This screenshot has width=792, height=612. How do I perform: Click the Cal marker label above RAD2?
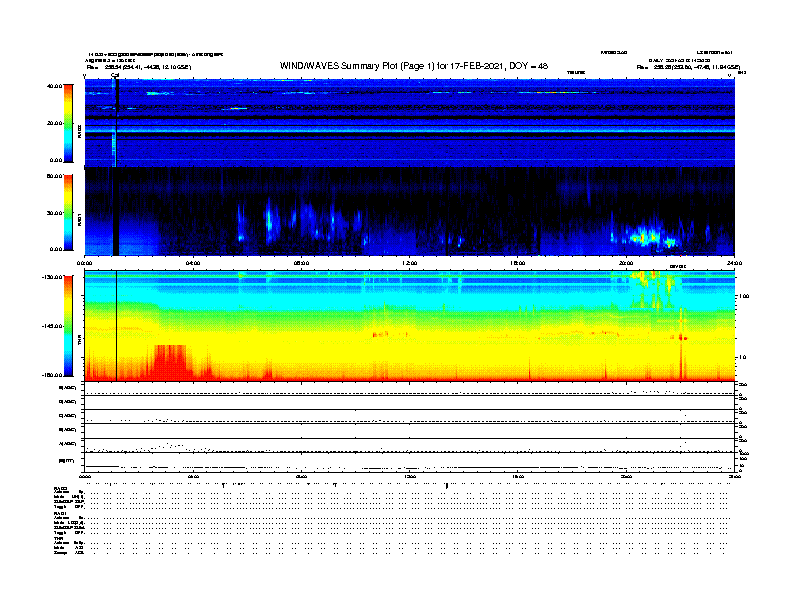(x=115, y=75)
